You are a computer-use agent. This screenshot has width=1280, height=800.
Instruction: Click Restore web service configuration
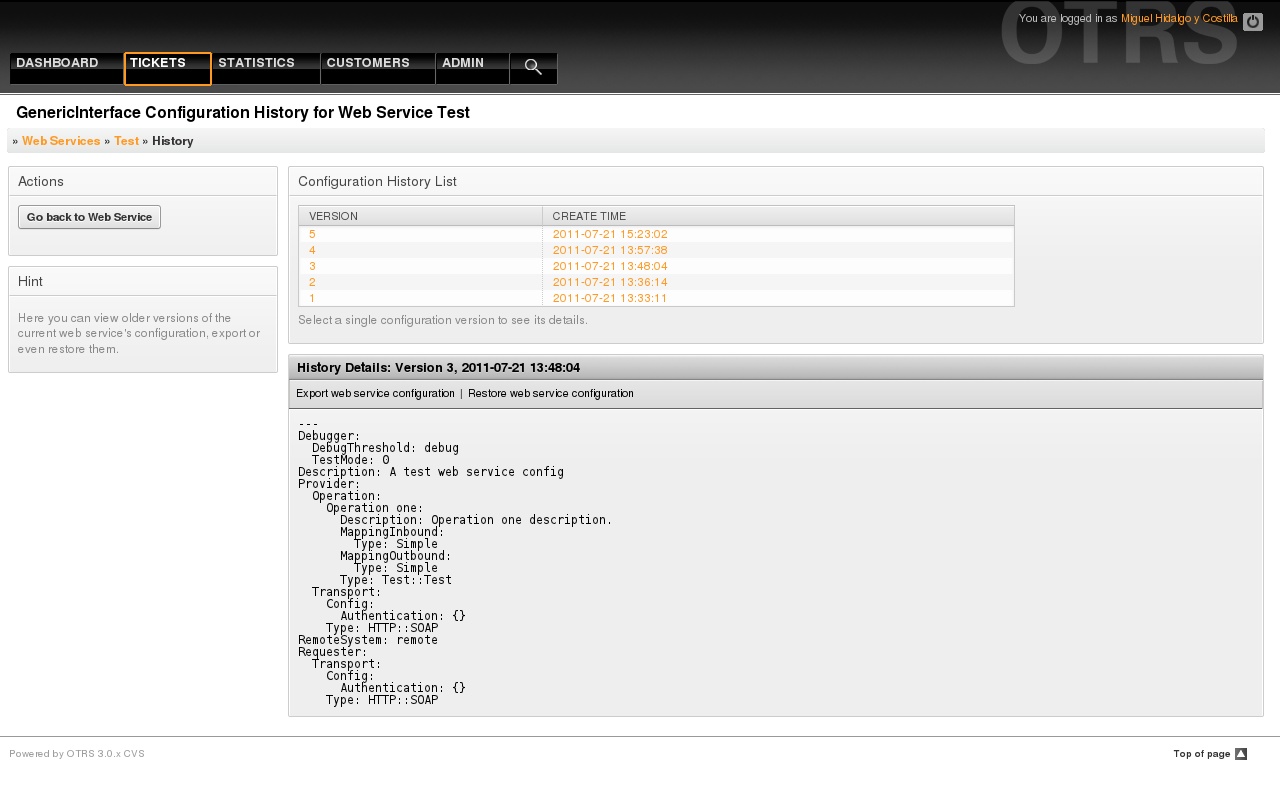[550, 394]
